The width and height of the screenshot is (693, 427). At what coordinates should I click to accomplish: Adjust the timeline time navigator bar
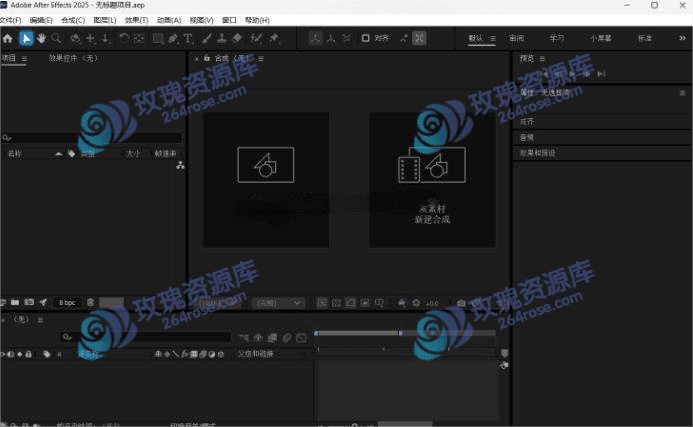[358, 333]
